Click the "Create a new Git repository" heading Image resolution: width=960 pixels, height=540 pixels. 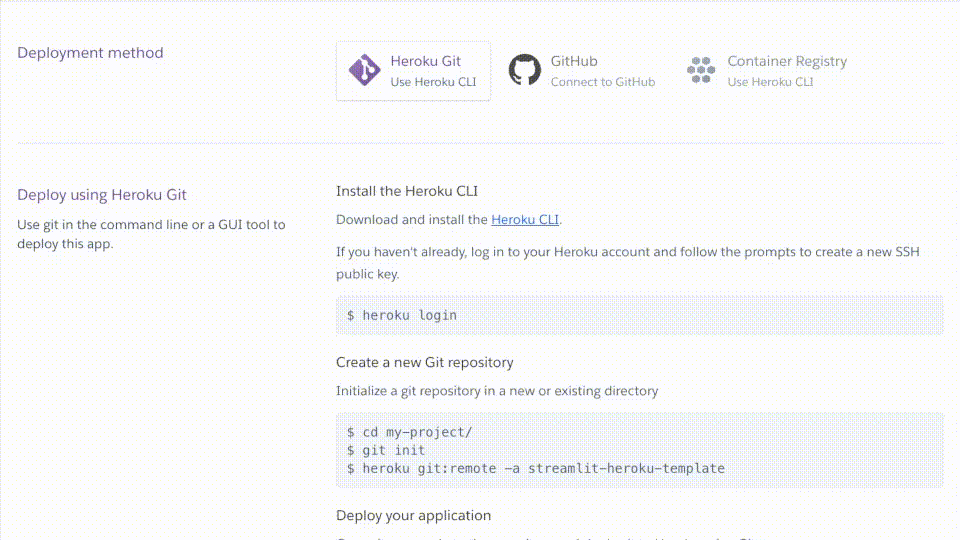click(x=425, y=362)
